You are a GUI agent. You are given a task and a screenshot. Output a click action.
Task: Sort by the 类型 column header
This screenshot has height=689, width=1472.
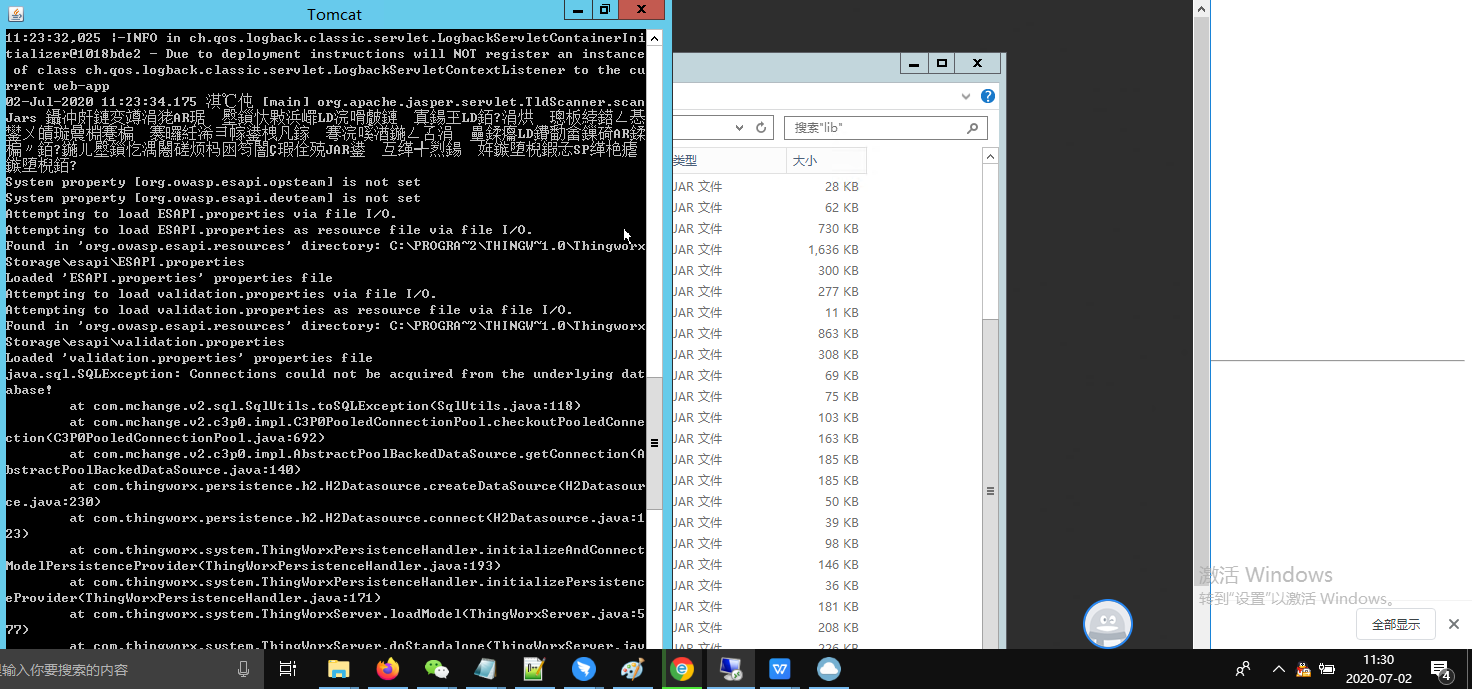728,160
